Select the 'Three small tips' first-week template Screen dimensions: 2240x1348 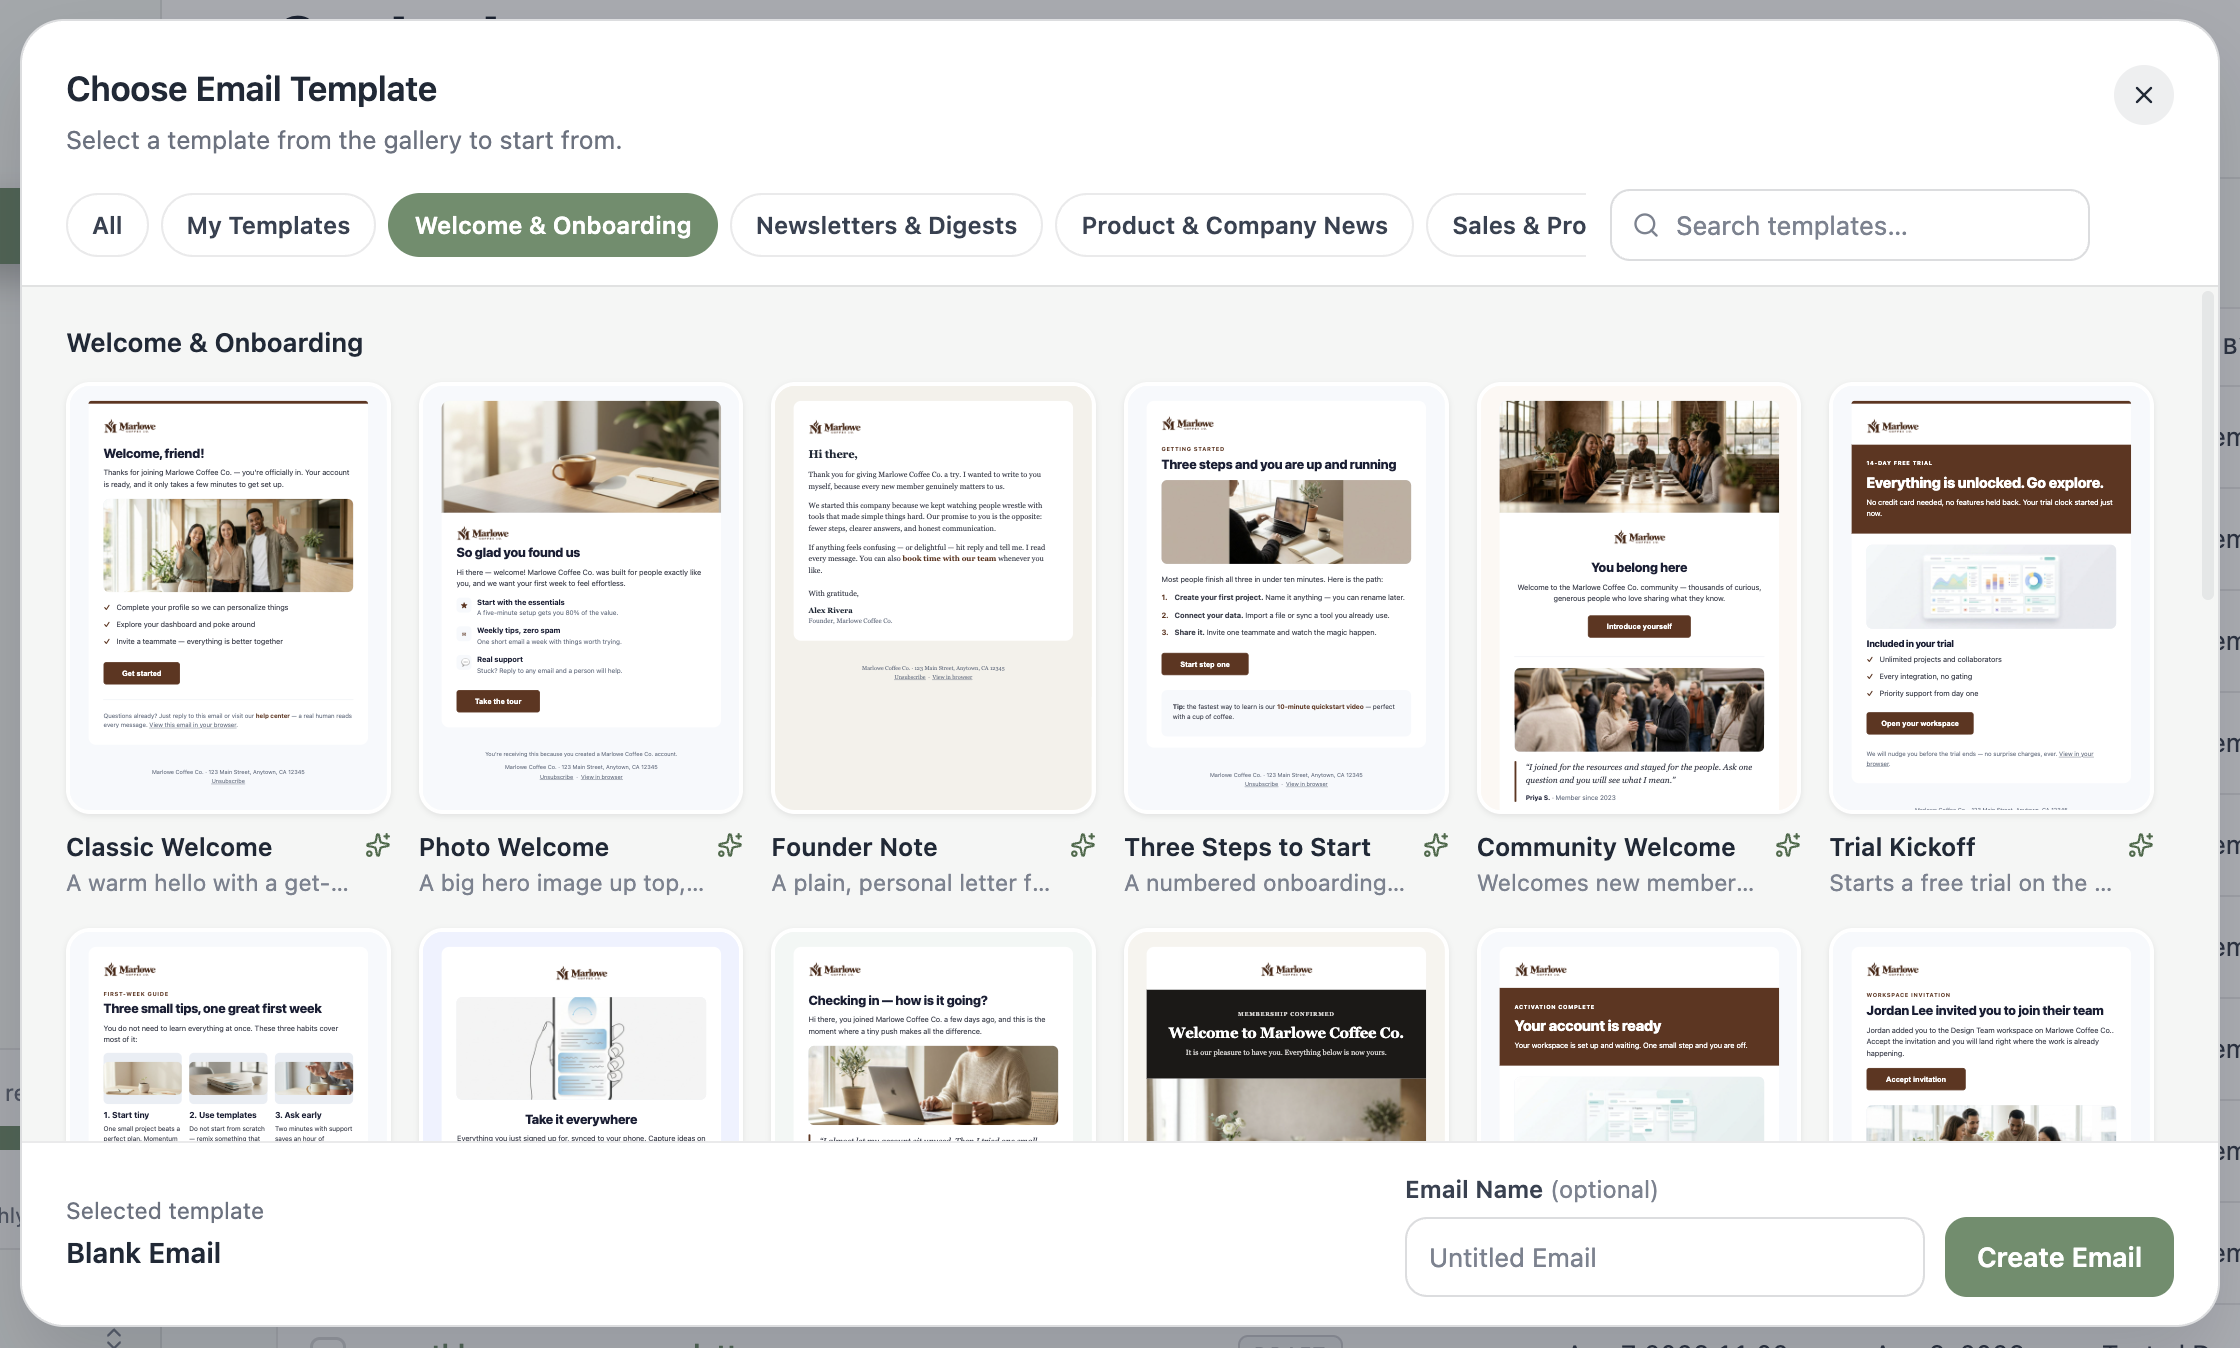[x=228, y=1036]
